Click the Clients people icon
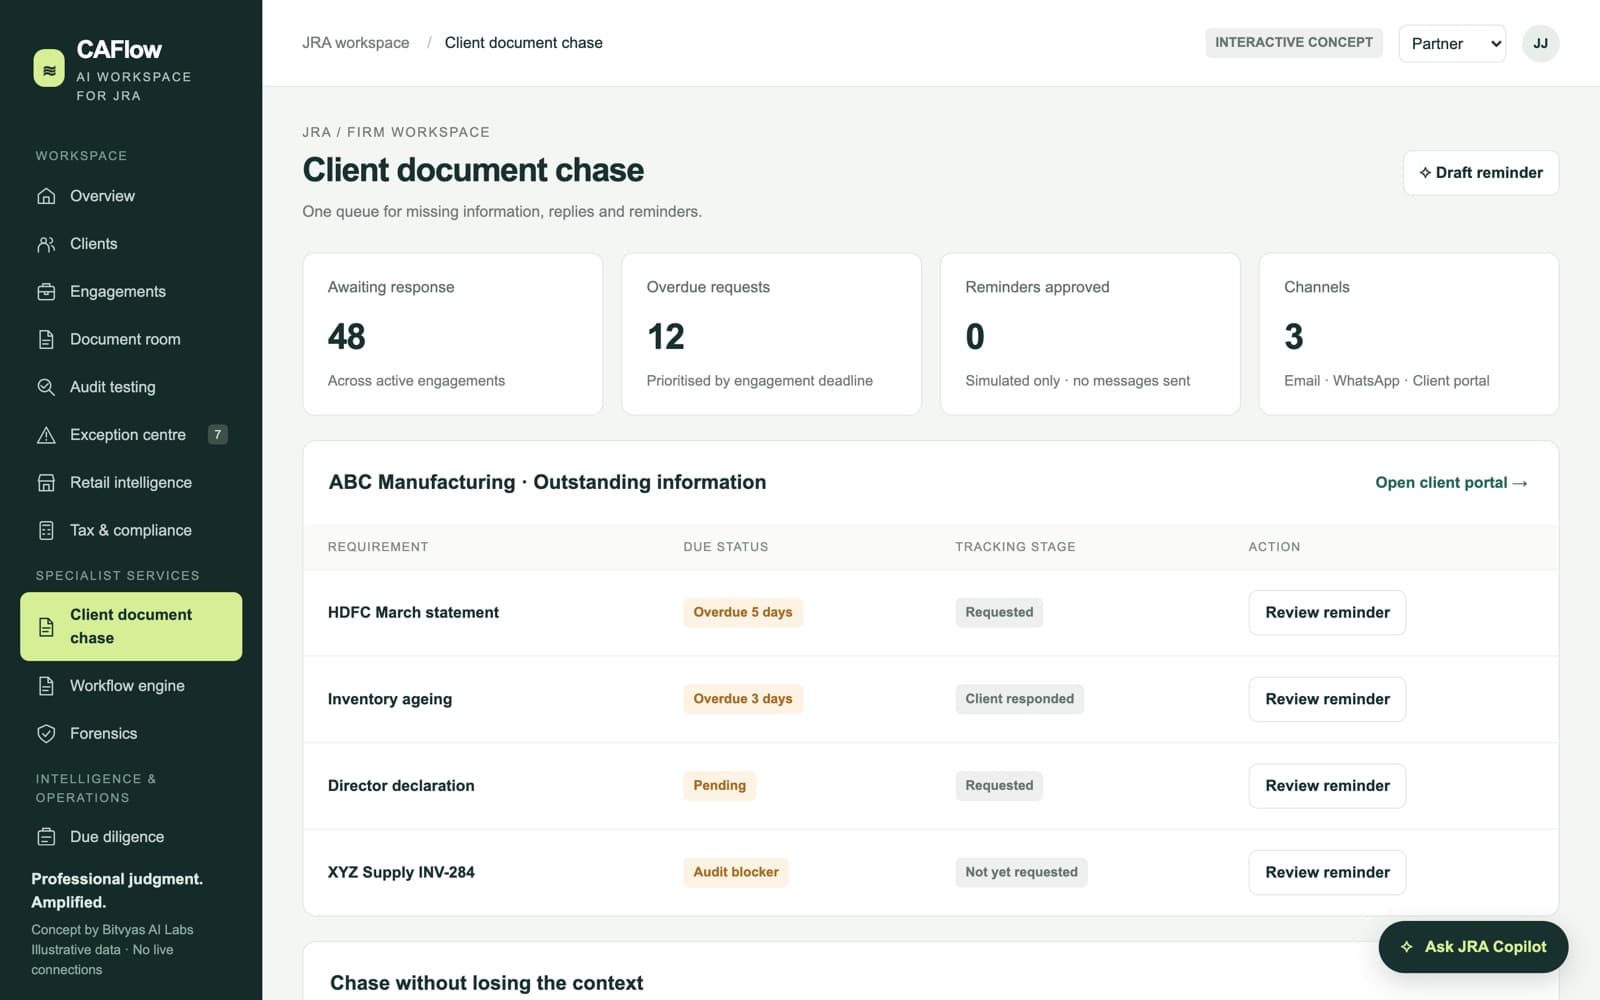1600x1000 pixels. click(46, 244)
